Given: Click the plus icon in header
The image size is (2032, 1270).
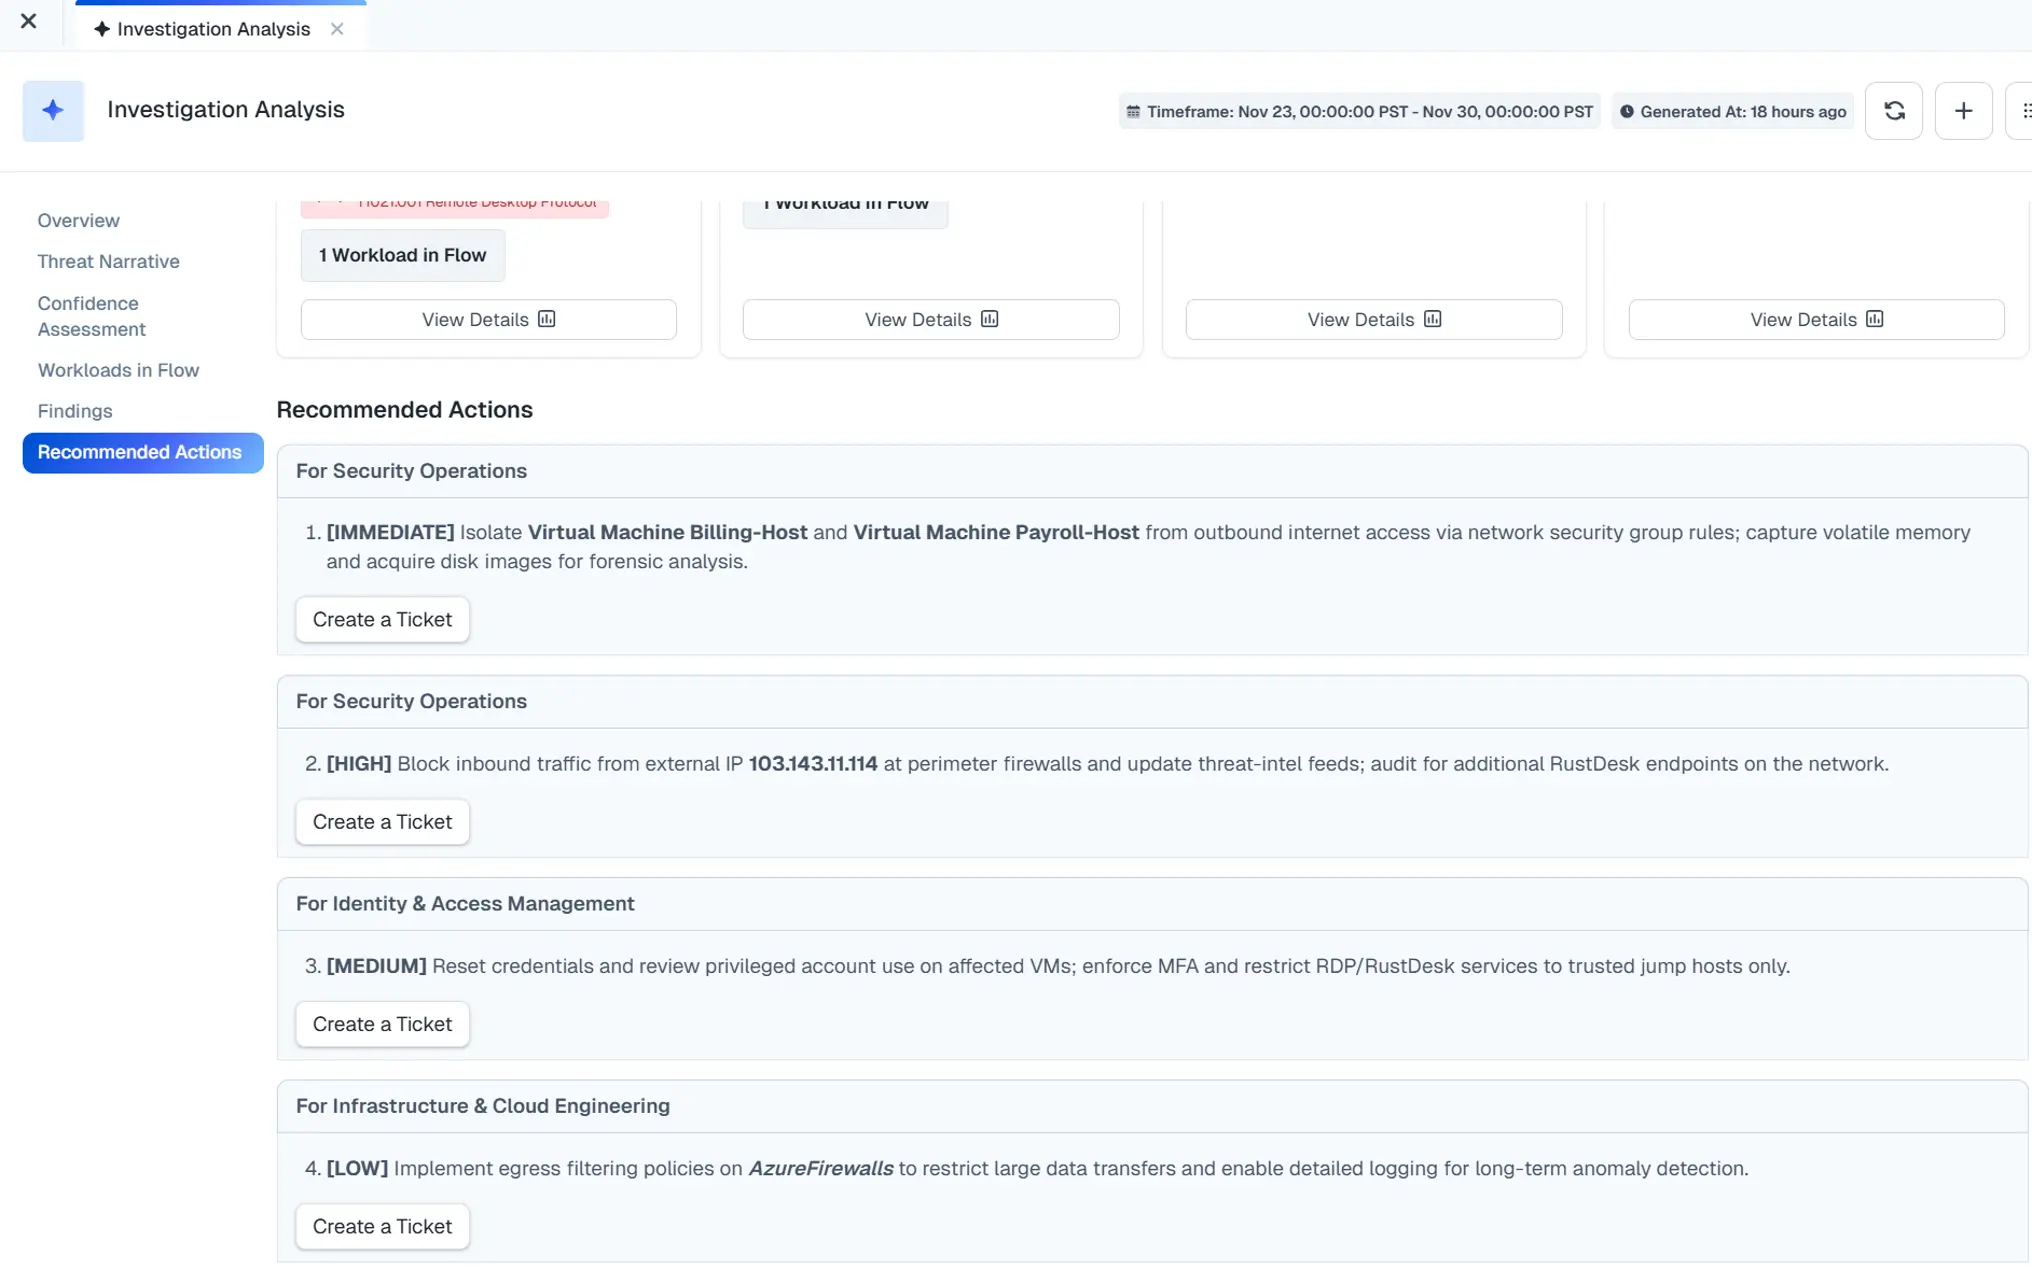Looking at the screenshot, I should 1963,111.
